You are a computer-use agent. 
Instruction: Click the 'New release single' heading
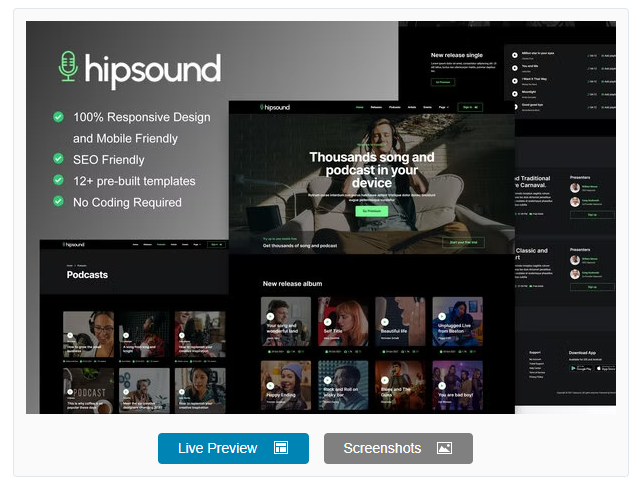point(457,55)
